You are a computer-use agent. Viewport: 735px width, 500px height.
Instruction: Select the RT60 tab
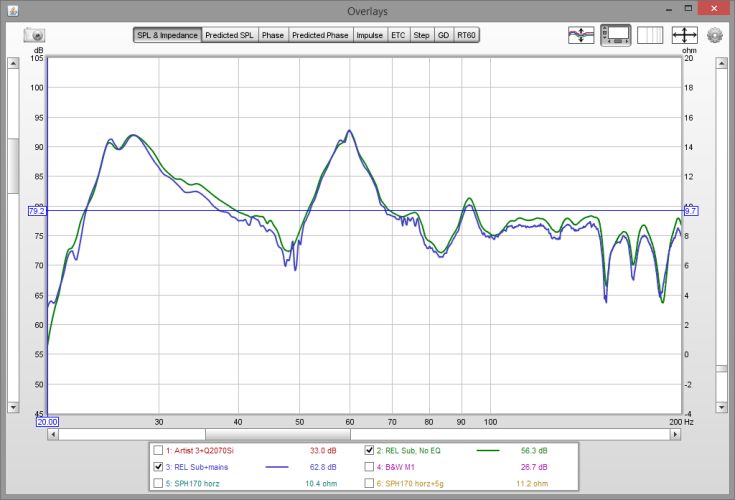(466, 35)
